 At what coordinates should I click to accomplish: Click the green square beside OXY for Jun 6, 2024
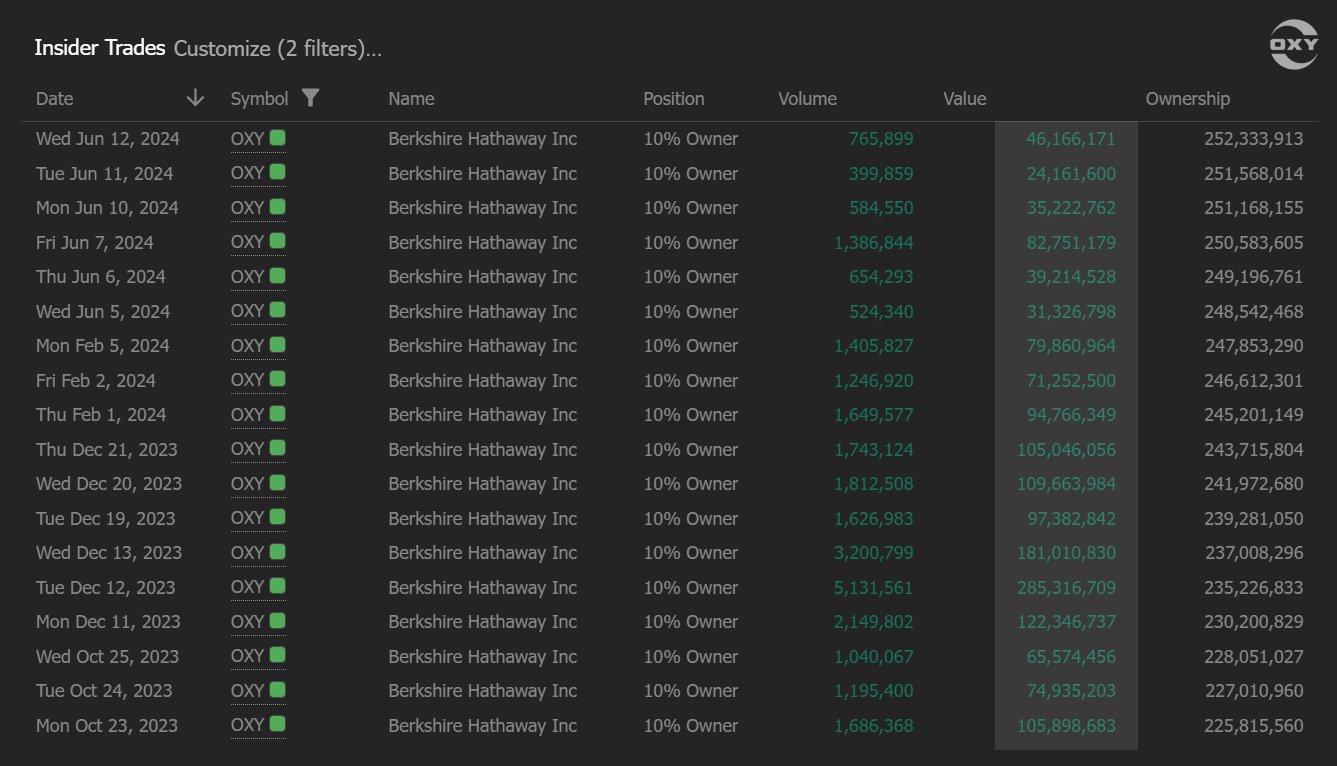[277, 275]
